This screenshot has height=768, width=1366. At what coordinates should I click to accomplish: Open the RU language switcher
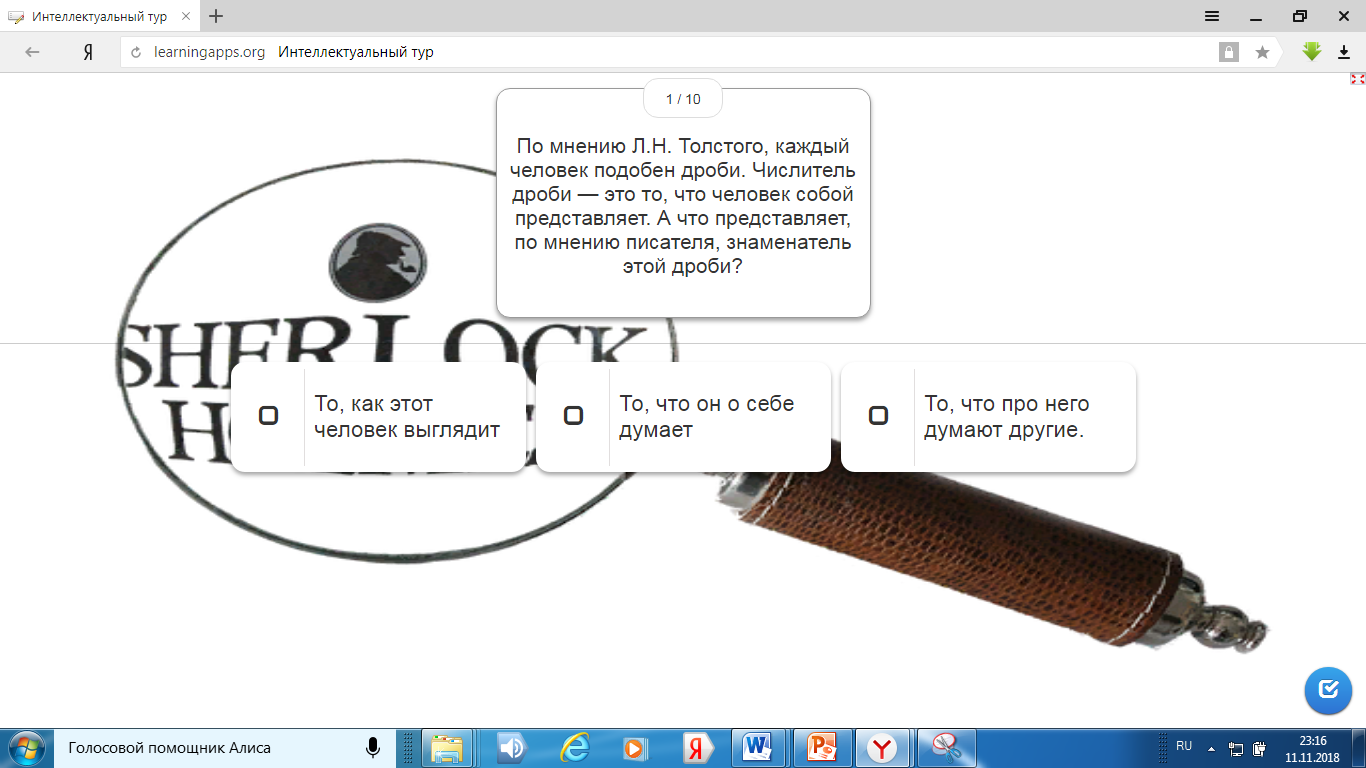tap(1184, 746)
